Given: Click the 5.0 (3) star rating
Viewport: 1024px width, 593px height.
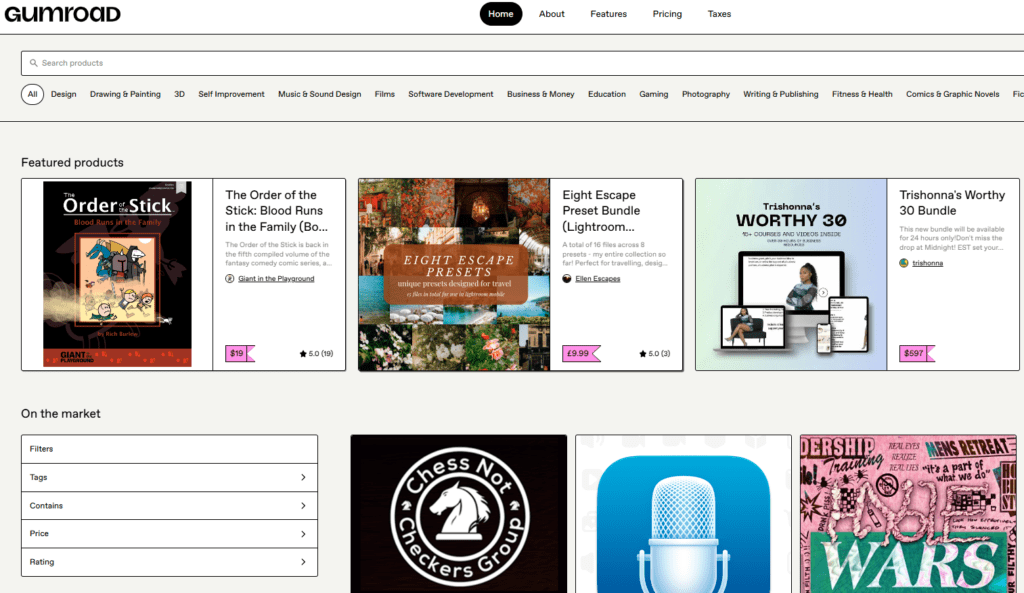Looking at the screenshot, I should (654, 354).
